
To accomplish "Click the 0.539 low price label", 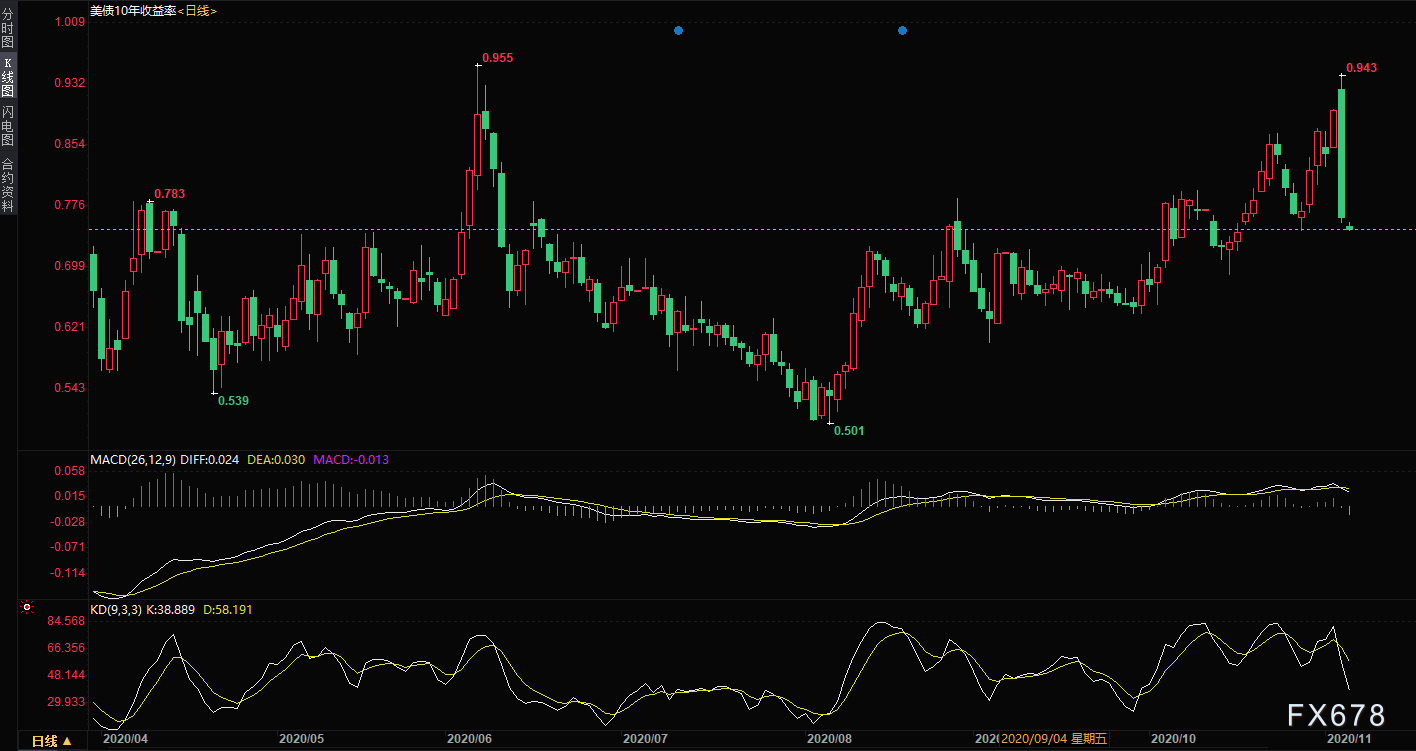I will pyautogui.click(x=233, y=400).
